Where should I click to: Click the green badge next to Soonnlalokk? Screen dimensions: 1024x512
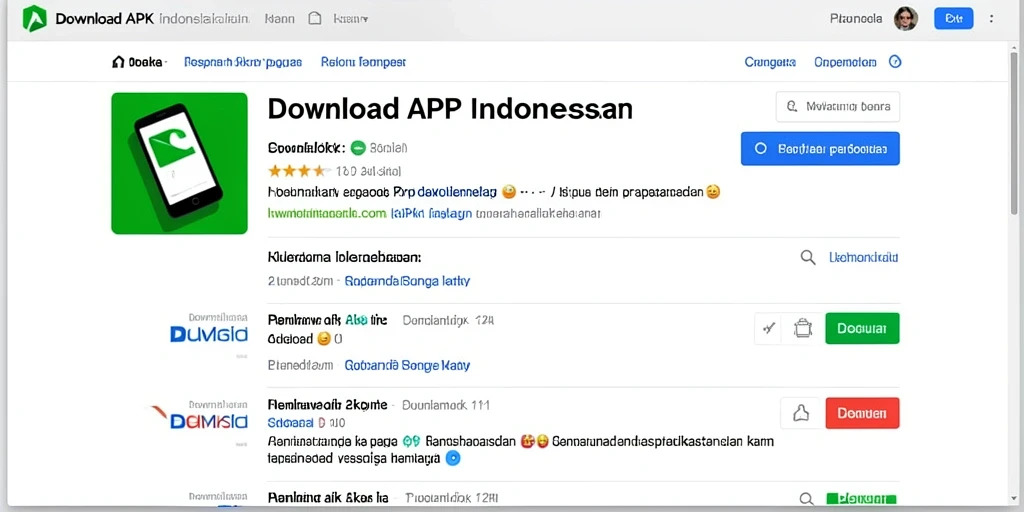pos(358,148)
